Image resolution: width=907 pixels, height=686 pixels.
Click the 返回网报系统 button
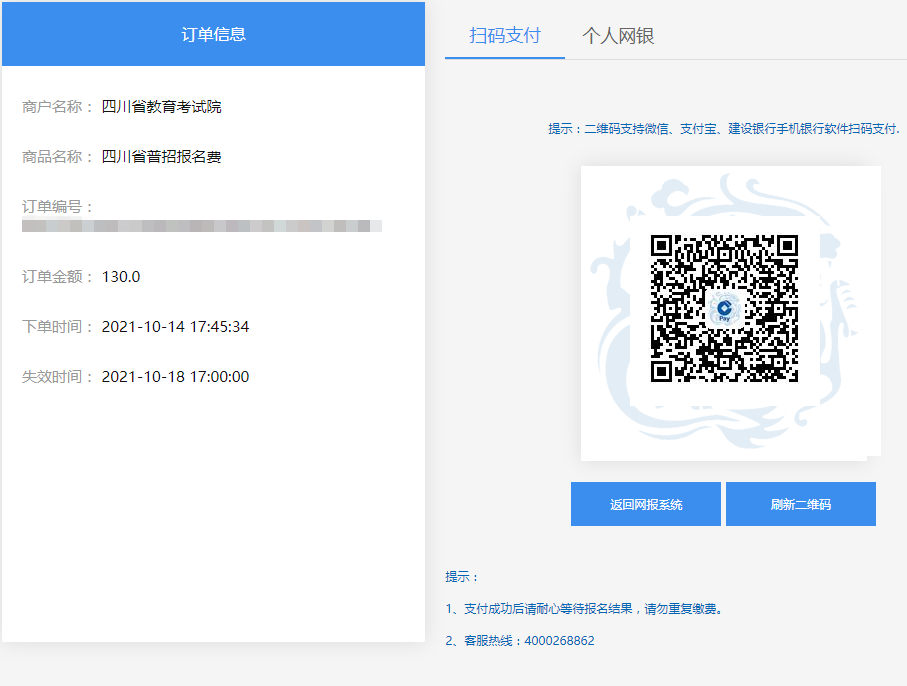pos(646,504)
